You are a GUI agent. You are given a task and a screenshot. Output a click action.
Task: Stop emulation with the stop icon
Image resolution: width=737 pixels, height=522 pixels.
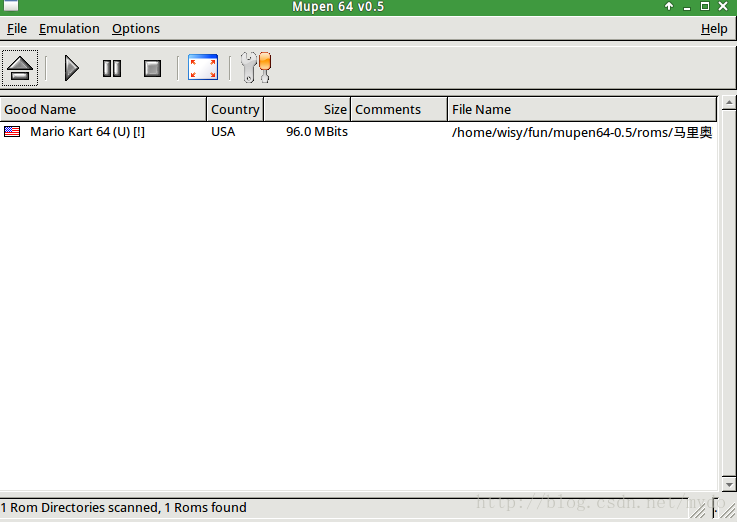click(x=152, y=68)
